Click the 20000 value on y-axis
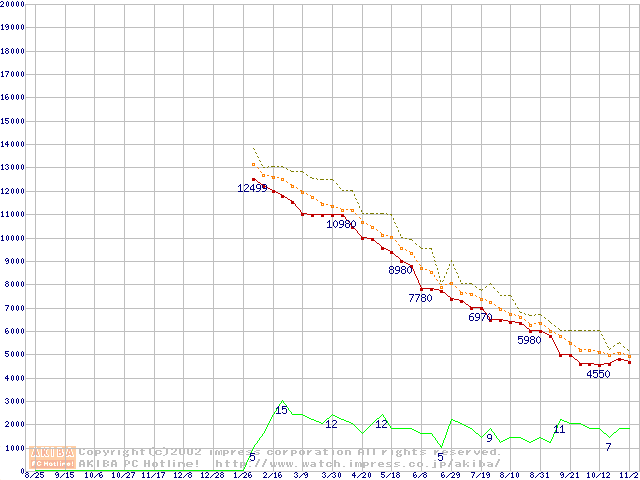The image size is (640, 480). [x=12, y=4]
